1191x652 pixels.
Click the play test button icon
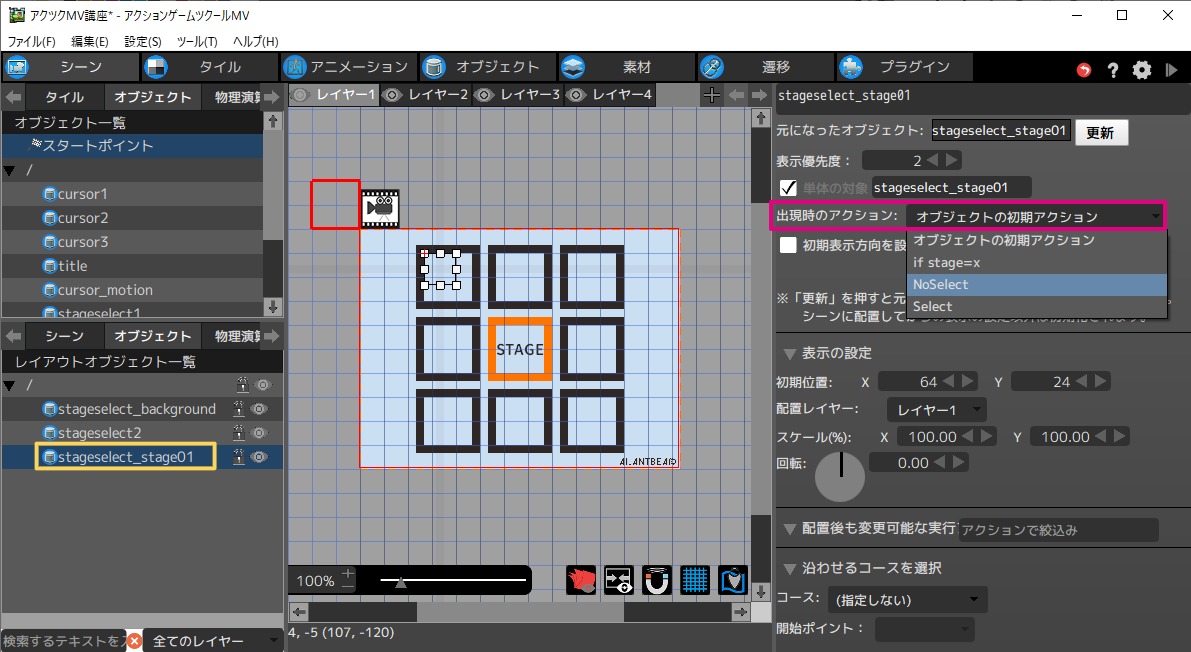coord(1172,70)
